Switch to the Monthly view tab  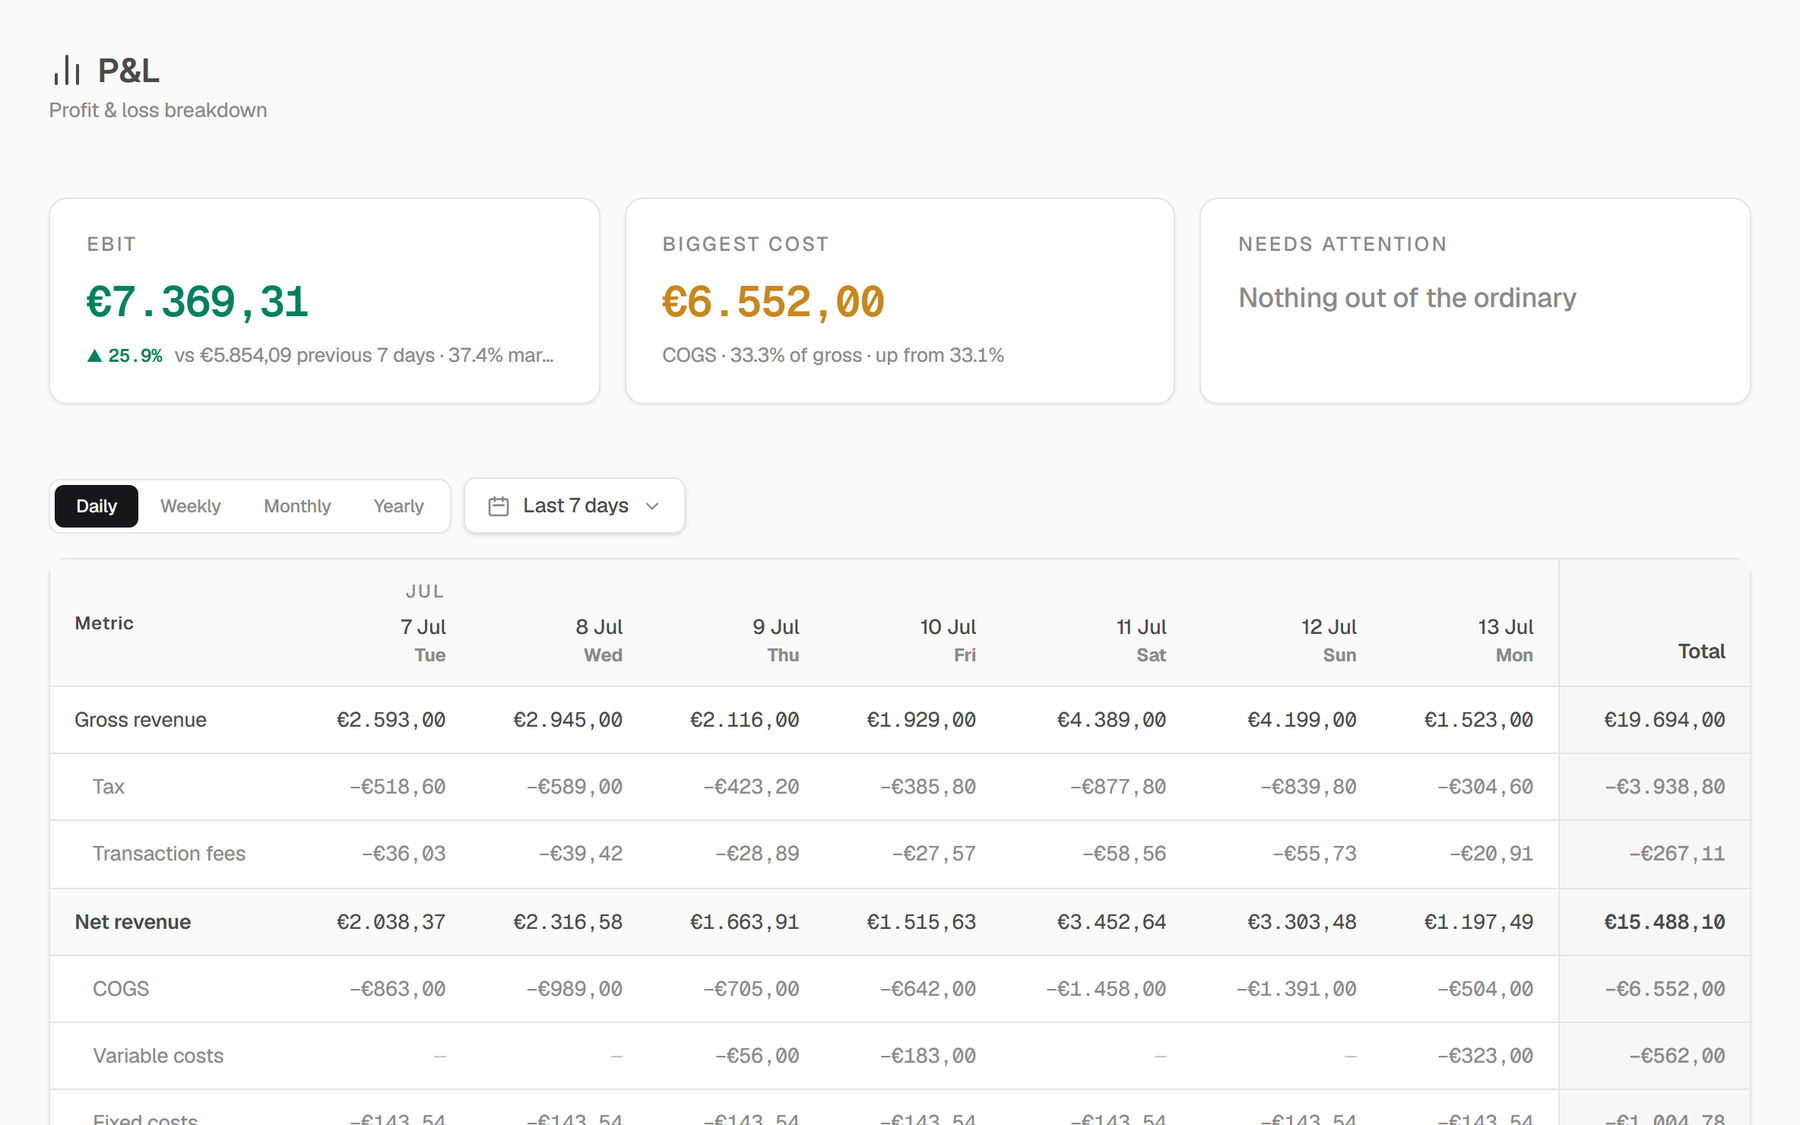(297, 506)
